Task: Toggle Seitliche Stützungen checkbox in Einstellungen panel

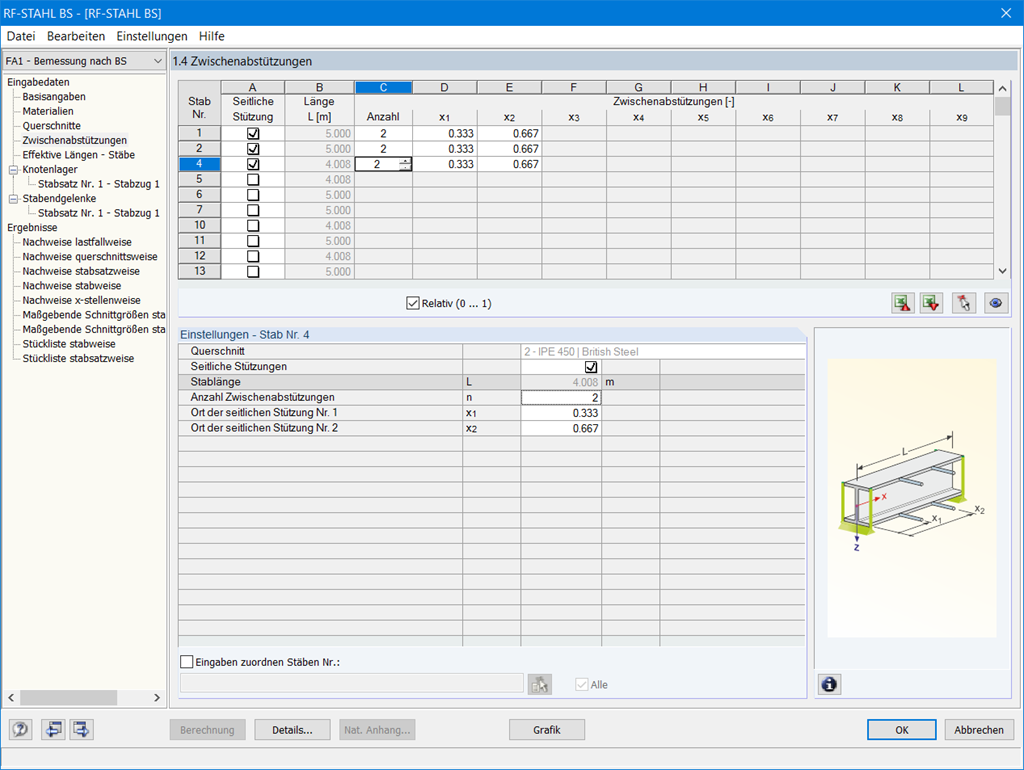Action: click(x=591, y=367)
